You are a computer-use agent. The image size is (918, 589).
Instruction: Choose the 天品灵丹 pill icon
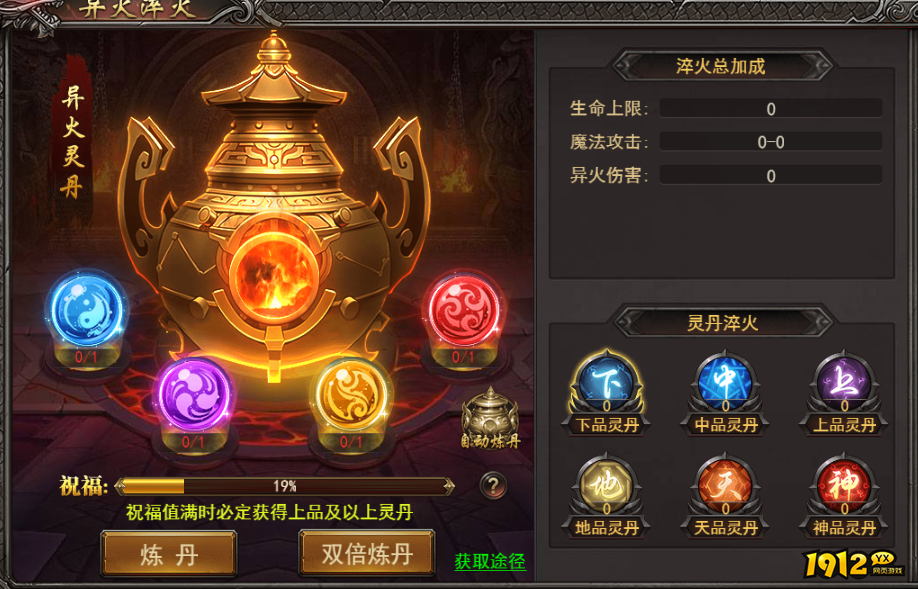coord(726,486)
